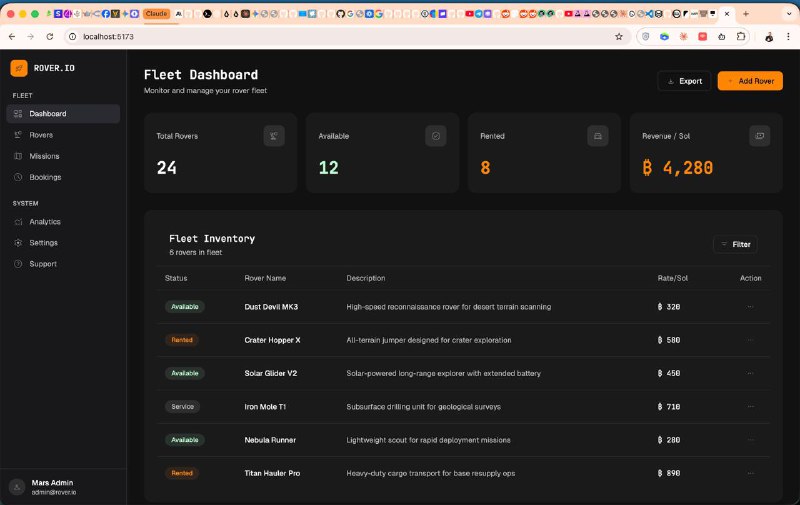Screen dimensions: 800x505
Task: Open Missions from the sidebar
Action: tap(44, 156)
